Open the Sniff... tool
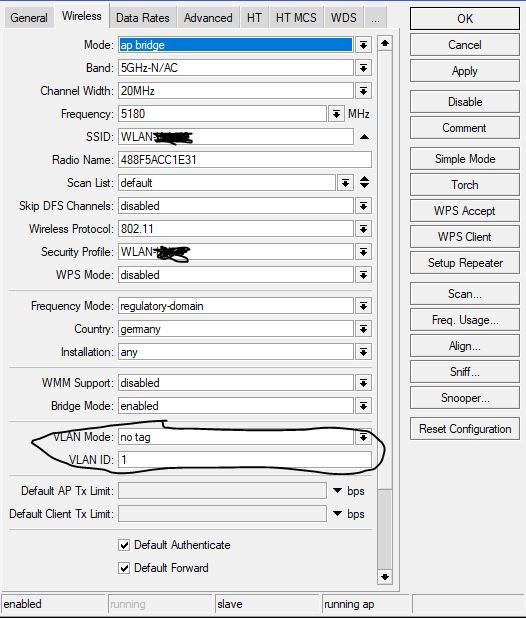The image size is (526, 619). (x=465, y=372)
